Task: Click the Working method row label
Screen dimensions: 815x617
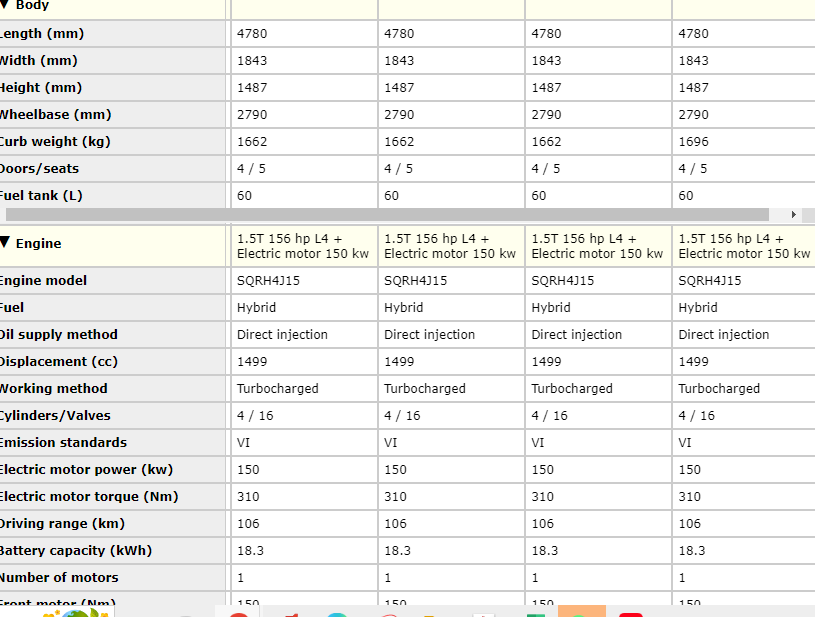Action: [53, 389]
